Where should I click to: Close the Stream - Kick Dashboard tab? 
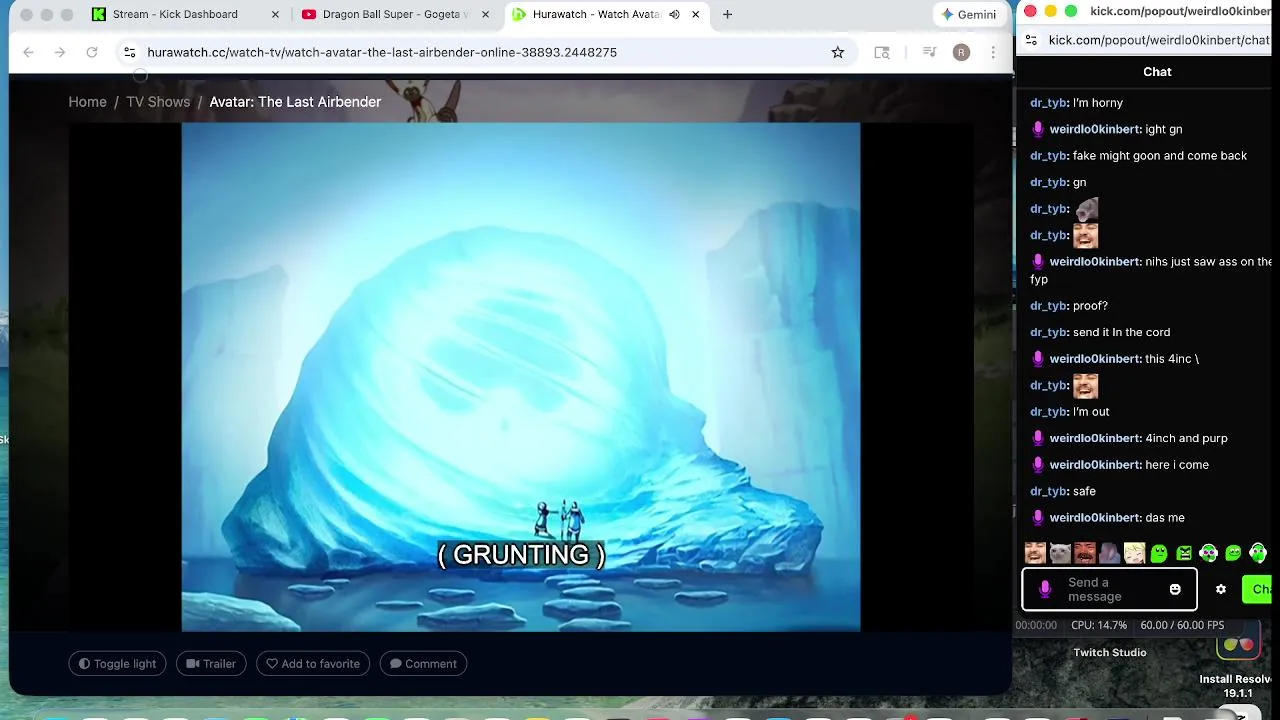pyautogui.click(x=275, y=14)
